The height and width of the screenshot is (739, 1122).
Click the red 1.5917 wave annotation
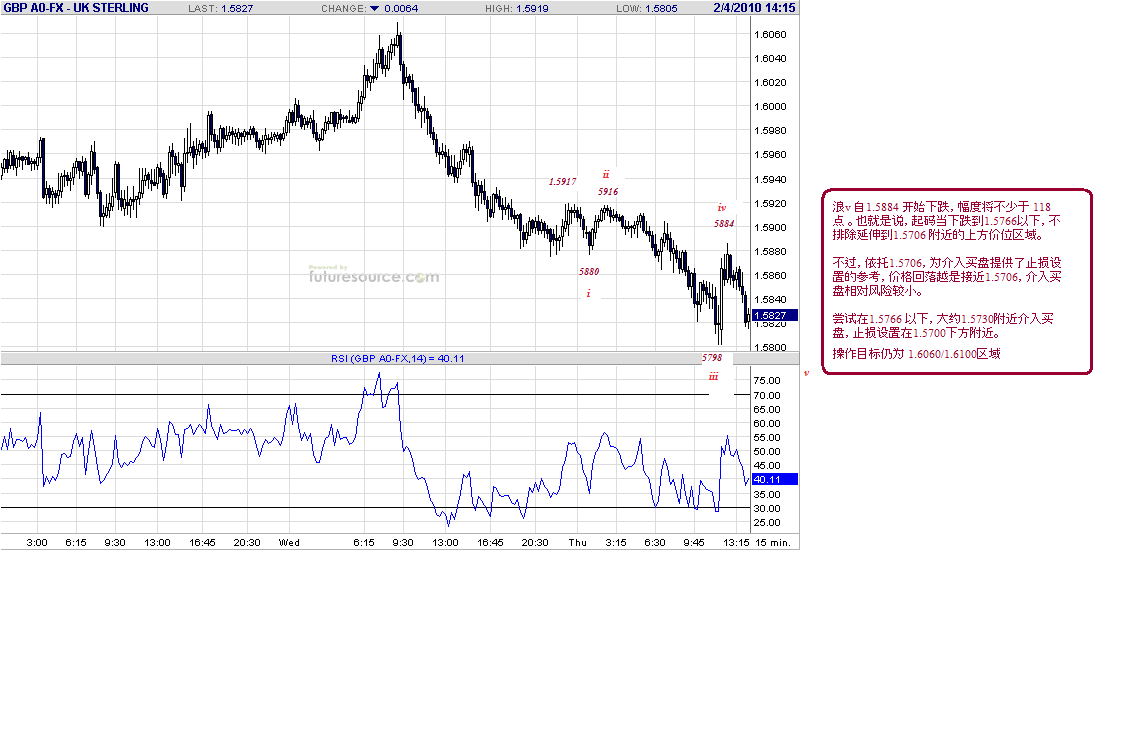[x=562, y=182]
